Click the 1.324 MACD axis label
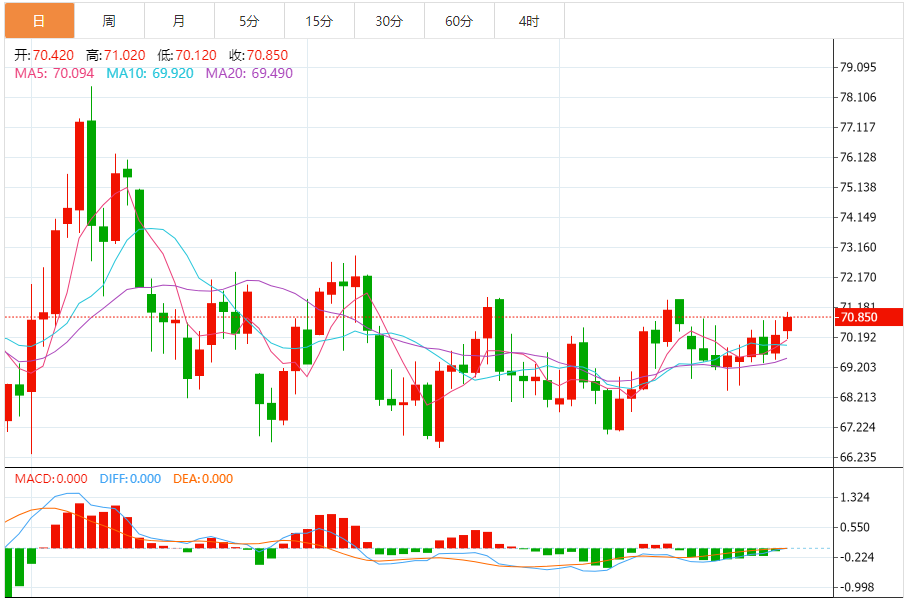 click(855, 497)
